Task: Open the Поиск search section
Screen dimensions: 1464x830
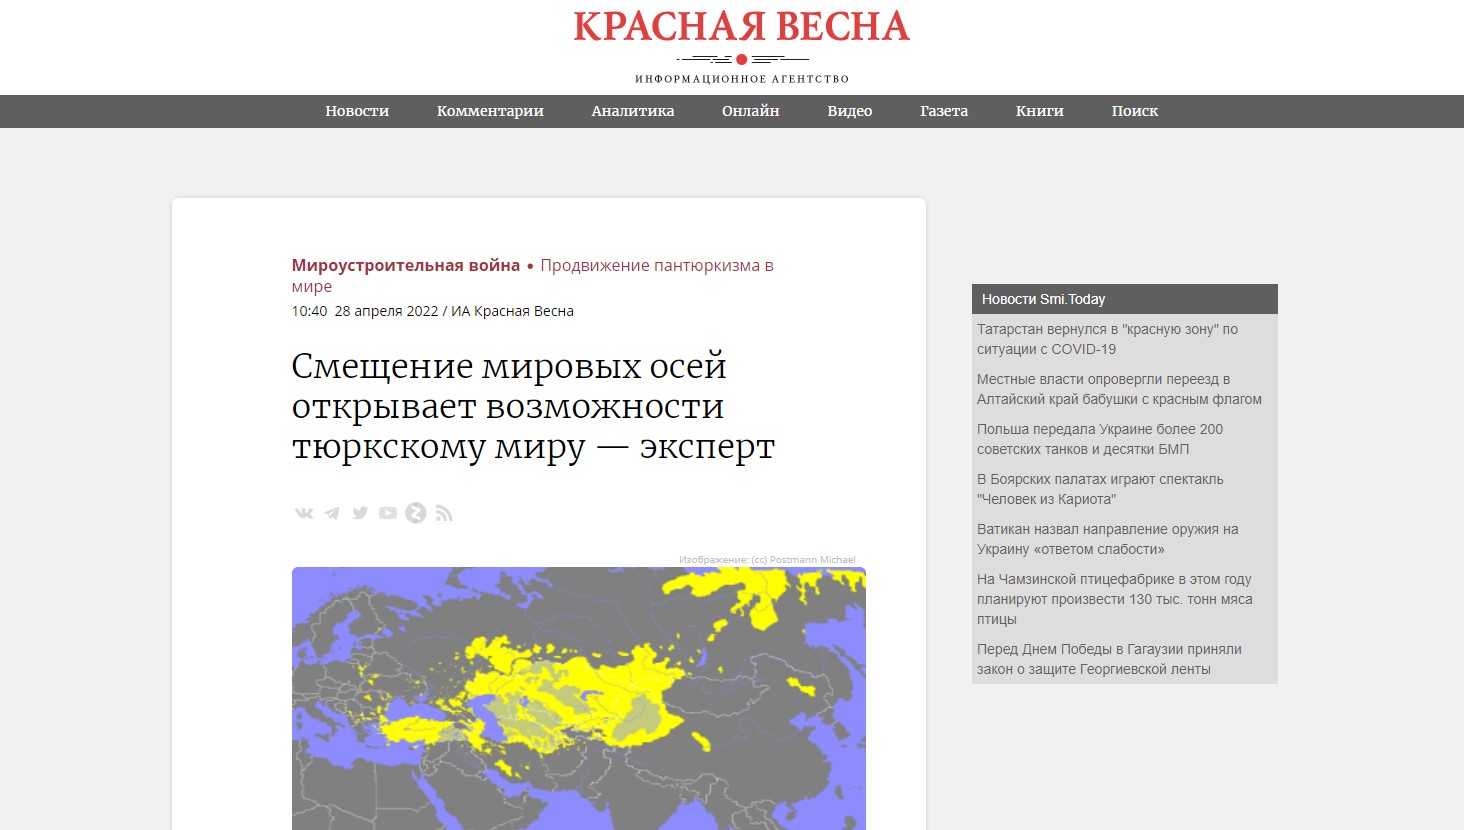Action: pos(1134,111)
